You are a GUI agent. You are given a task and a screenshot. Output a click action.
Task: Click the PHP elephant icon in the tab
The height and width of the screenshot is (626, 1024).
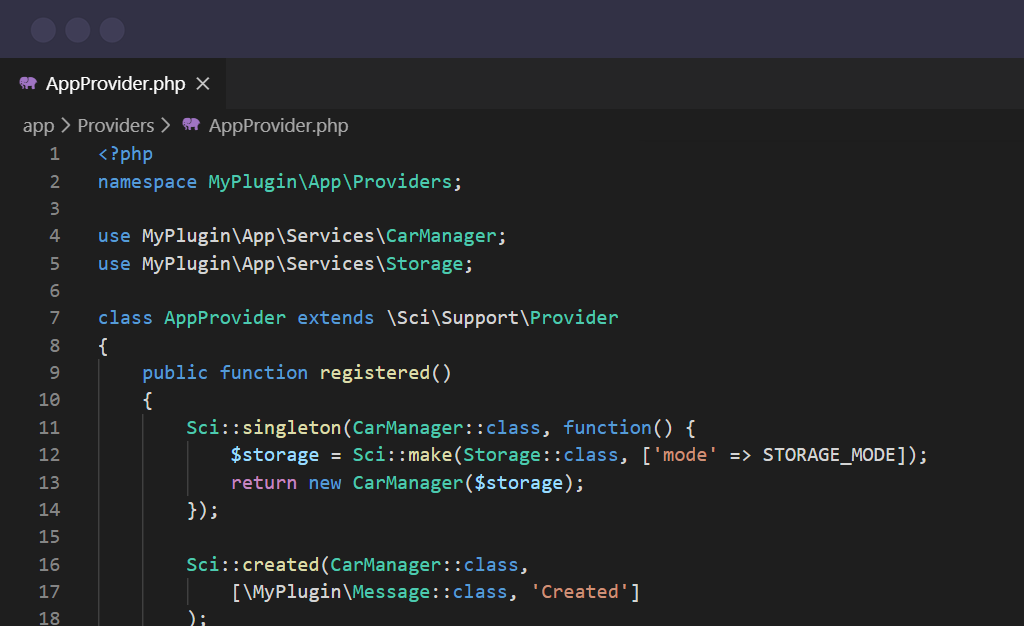tap(28, 83)
